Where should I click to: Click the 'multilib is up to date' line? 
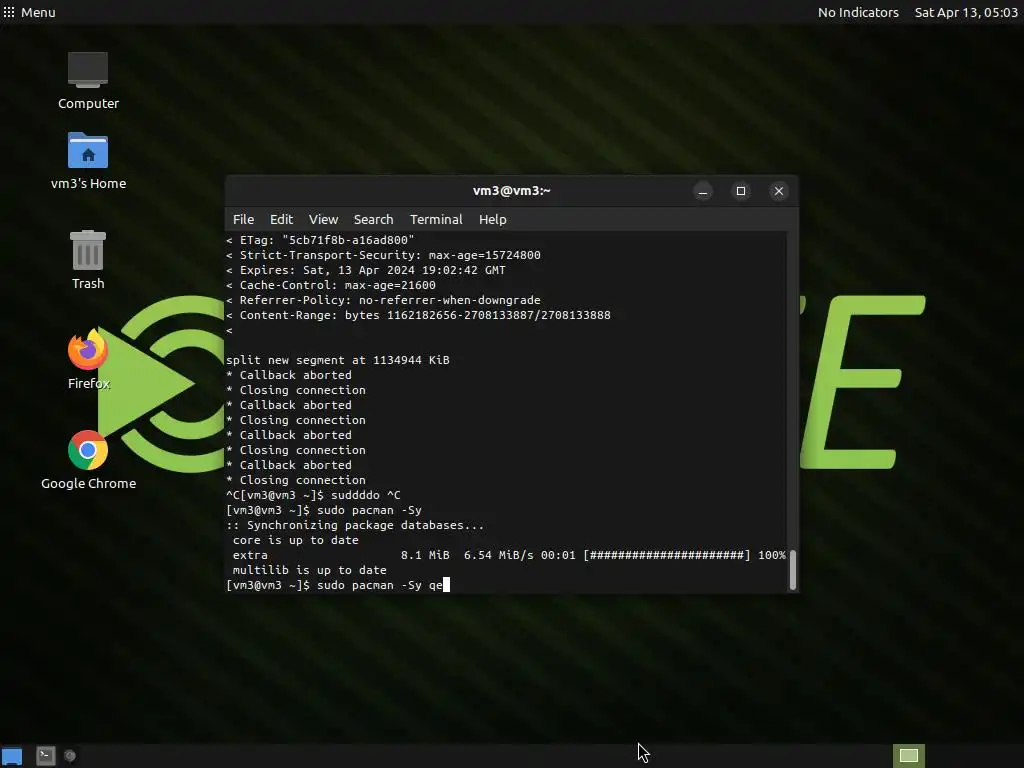pos(310,570)
